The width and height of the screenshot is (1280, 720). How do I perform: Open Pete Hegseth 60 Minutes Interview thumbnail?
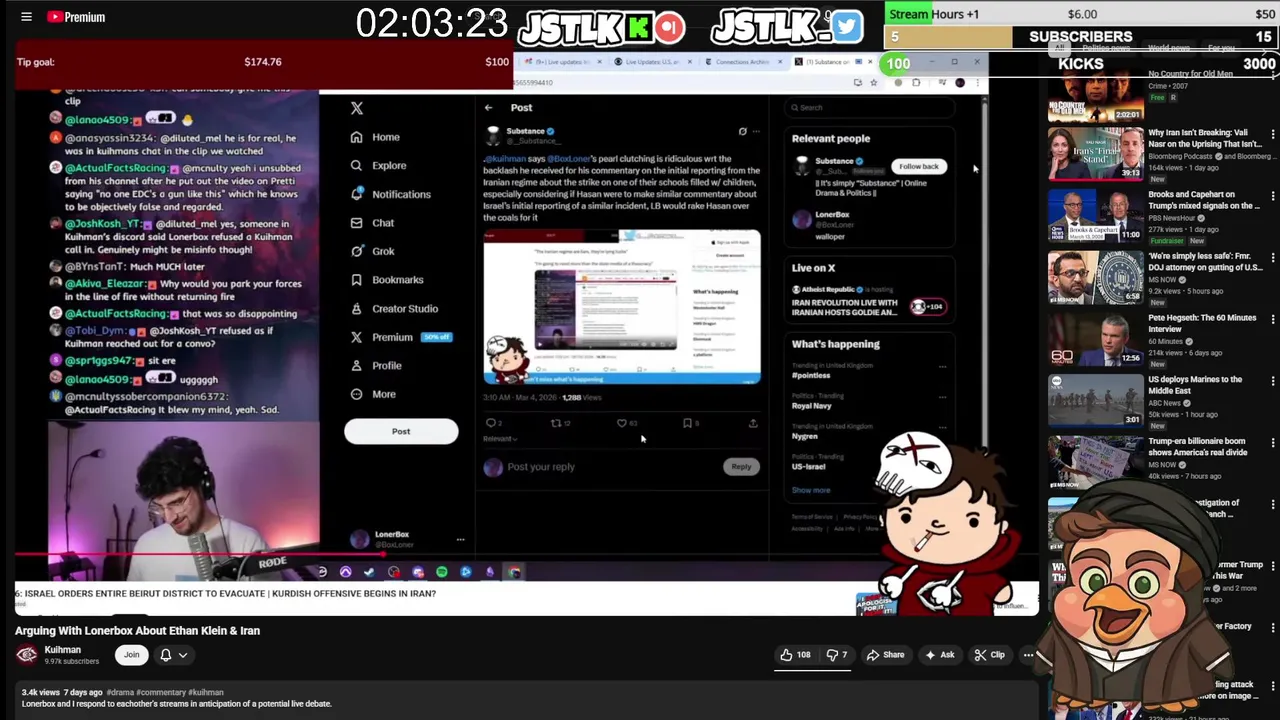(1095, 338)
